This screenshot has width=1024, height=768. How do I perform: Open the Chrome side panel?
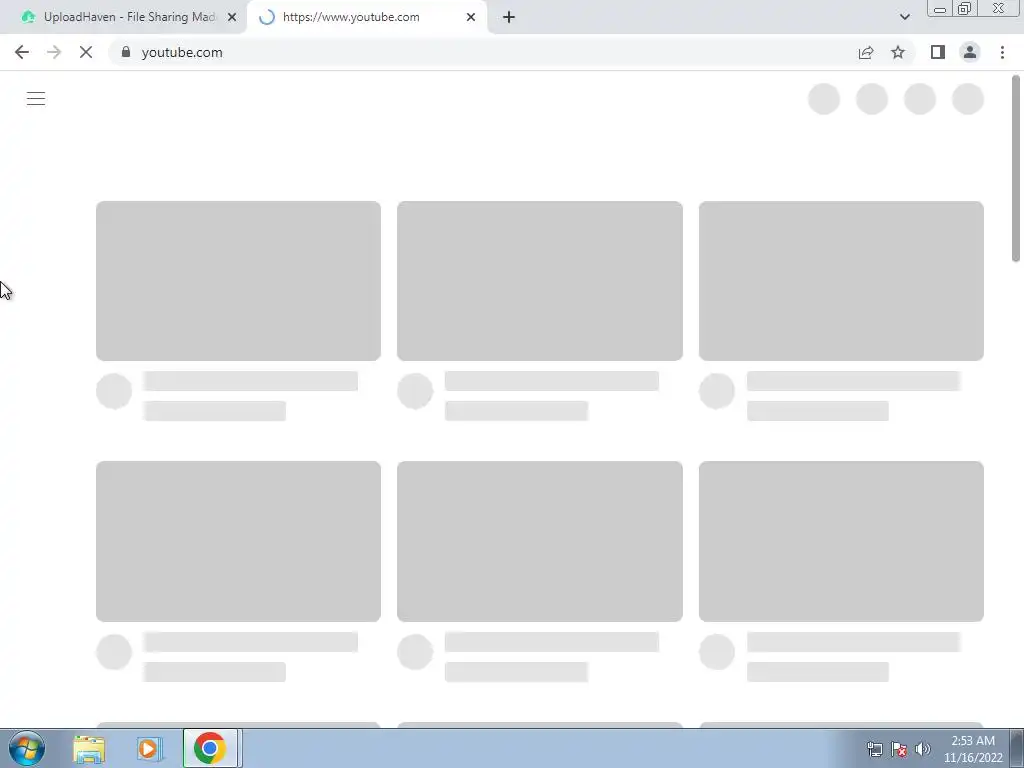pyautogui.click(x=938, y=52)
